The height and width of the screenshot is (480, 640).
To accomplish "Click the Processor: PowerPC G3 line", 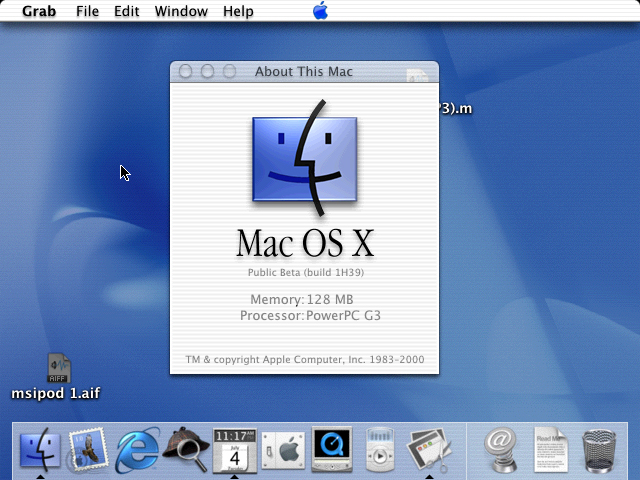I will (x=310, y=316).
